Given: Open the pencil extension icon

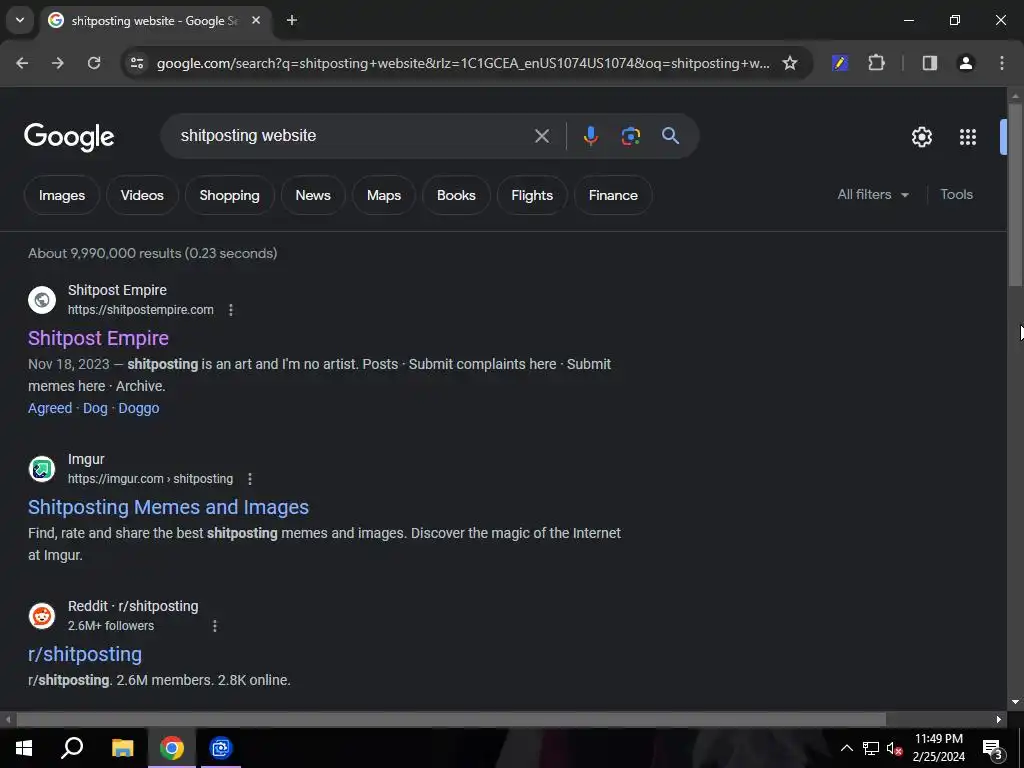Looking at the screenshot, I should pos(840,63).
